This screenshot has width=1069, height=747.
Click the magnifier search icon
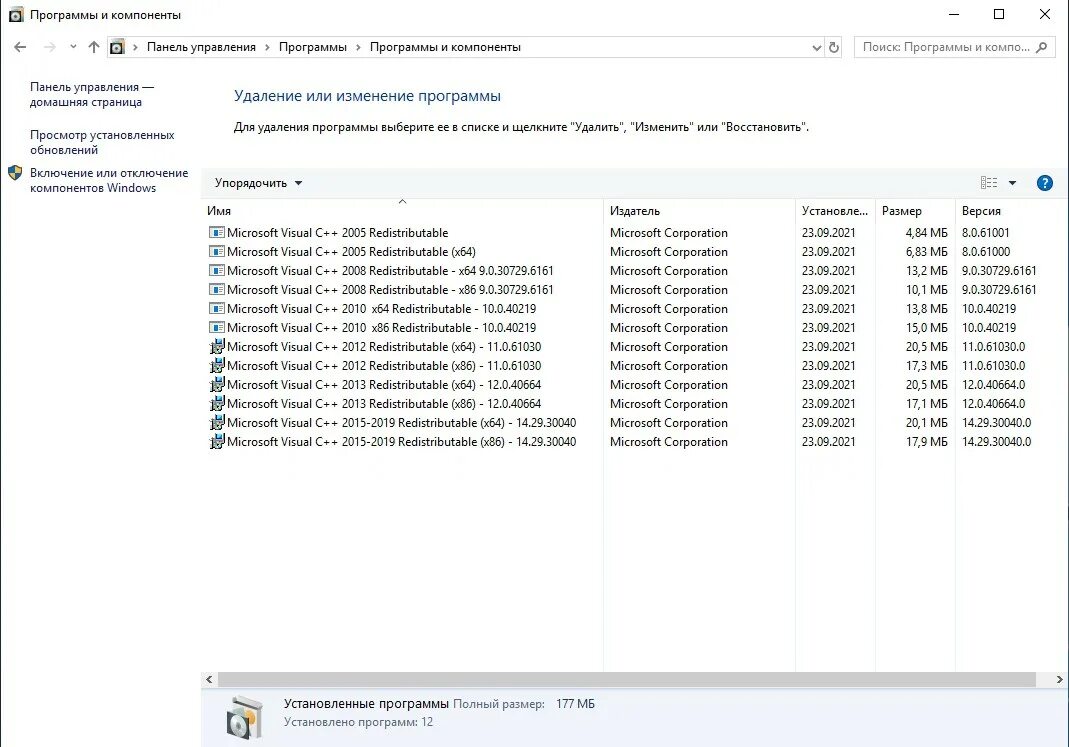coord(1042,47)
